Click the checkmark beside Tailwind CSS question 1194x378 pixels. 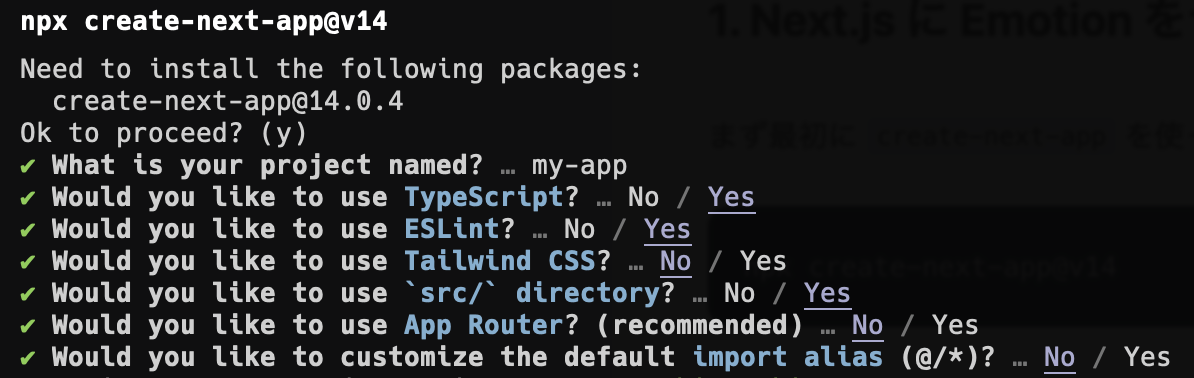(x=27, y=261)
